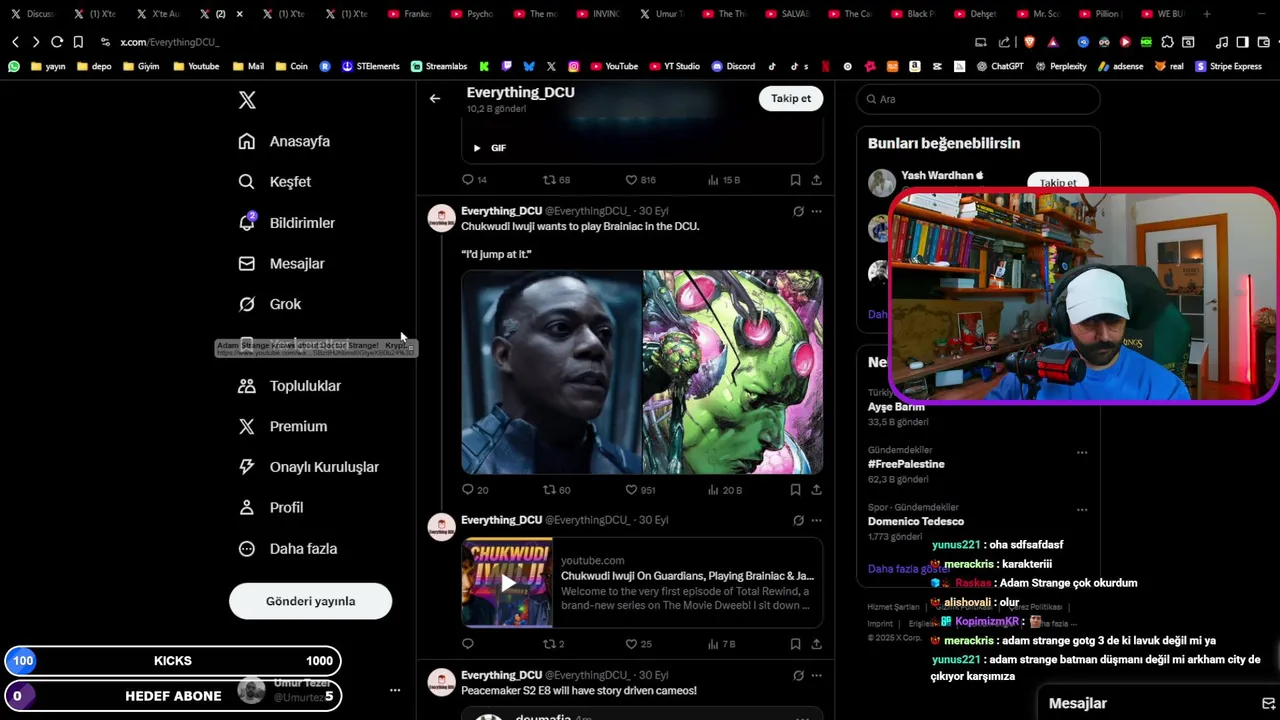The width and height of the screenshot is (1280, 720).
Task: Like the post with 25 likes
Action: 638,644
